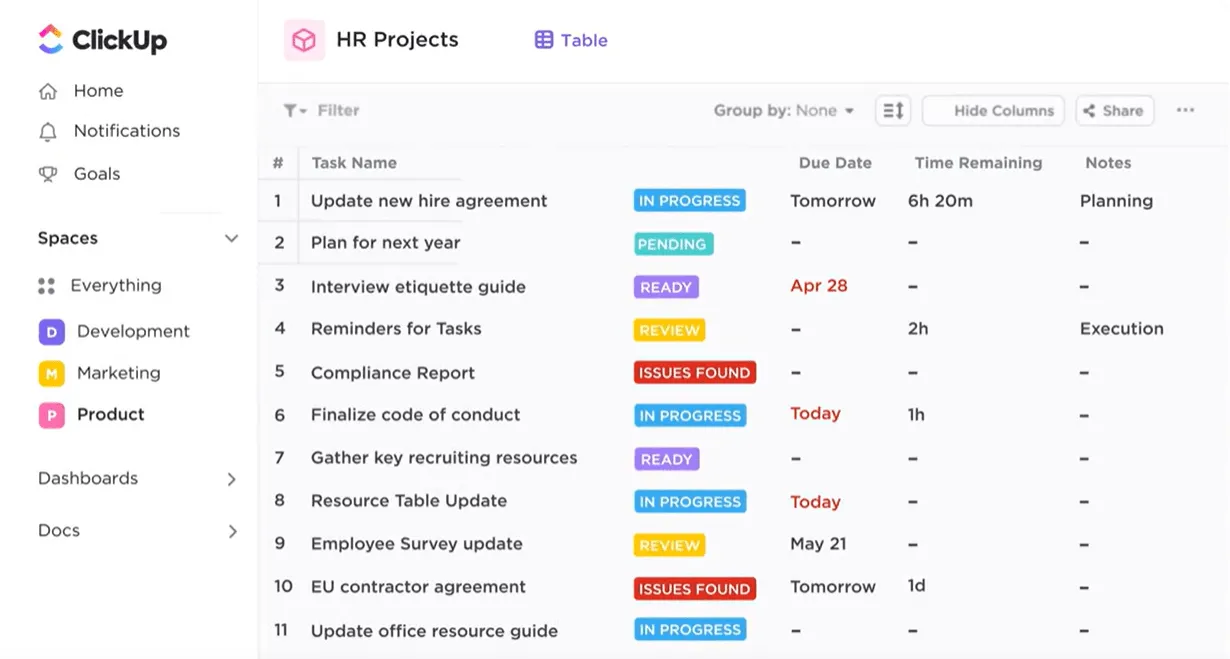Screen dimensions: 1230x659
Task: Click the Hide Columns button
Action: (x=993, y=111)
